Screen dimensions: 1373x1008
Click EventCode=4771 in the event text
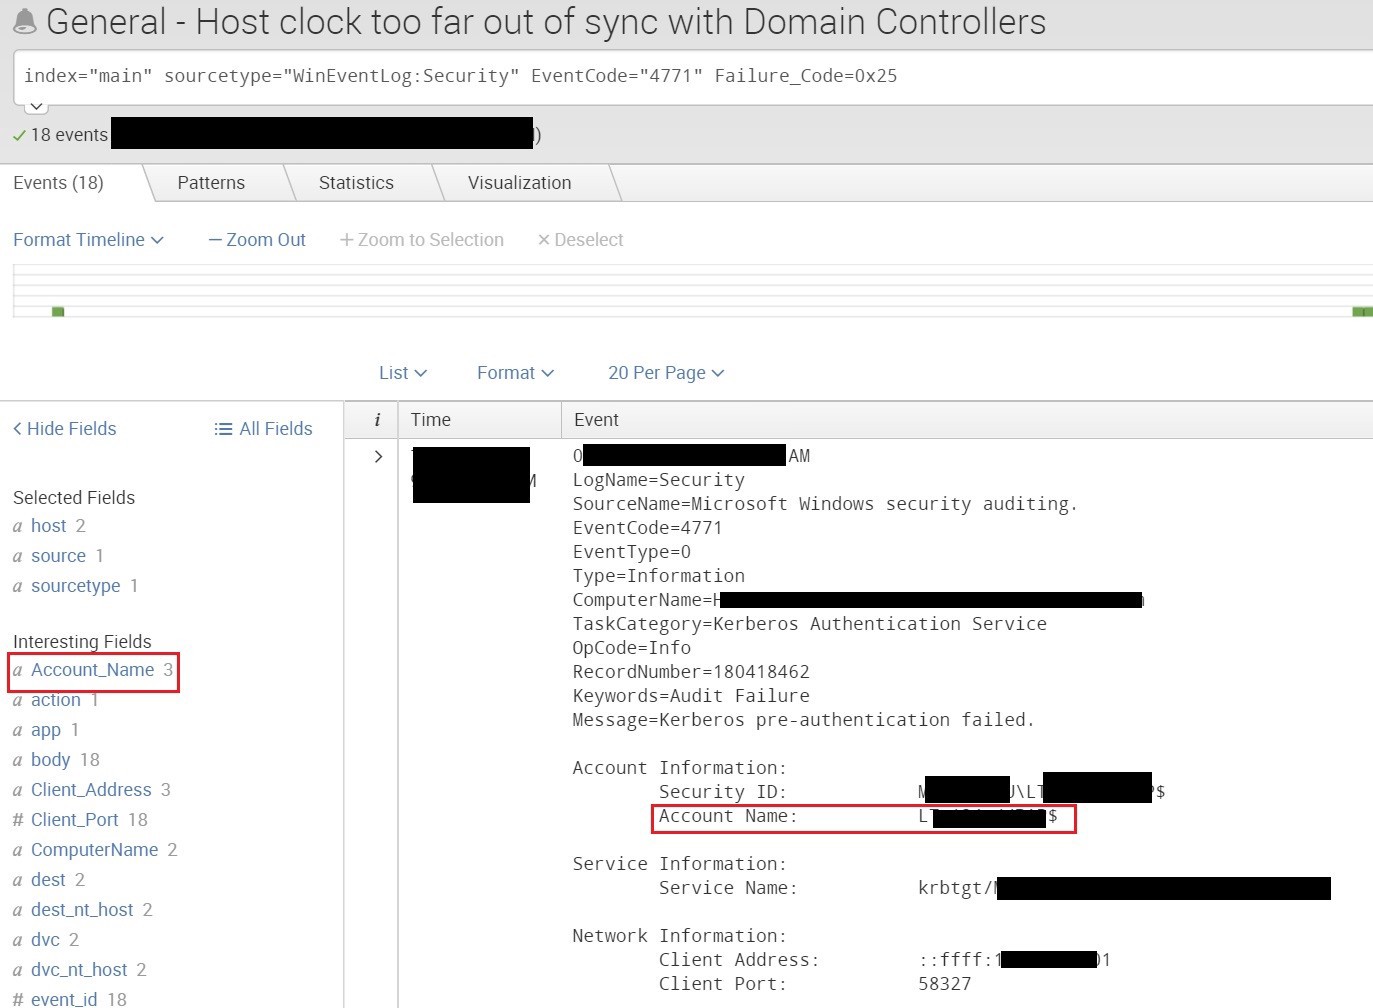pyautogui.click(x=647, y=528)
